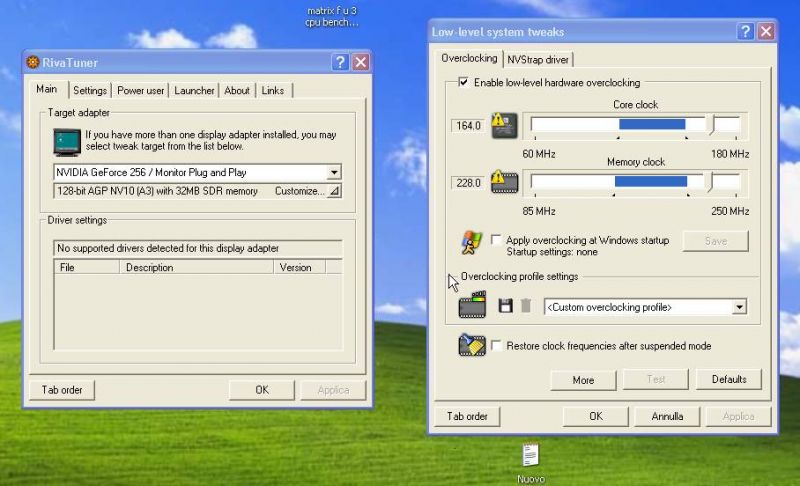The height and width of the screenshot is (486, 800).
Task: Click the Description column header
Action: (x=196, y=267)
